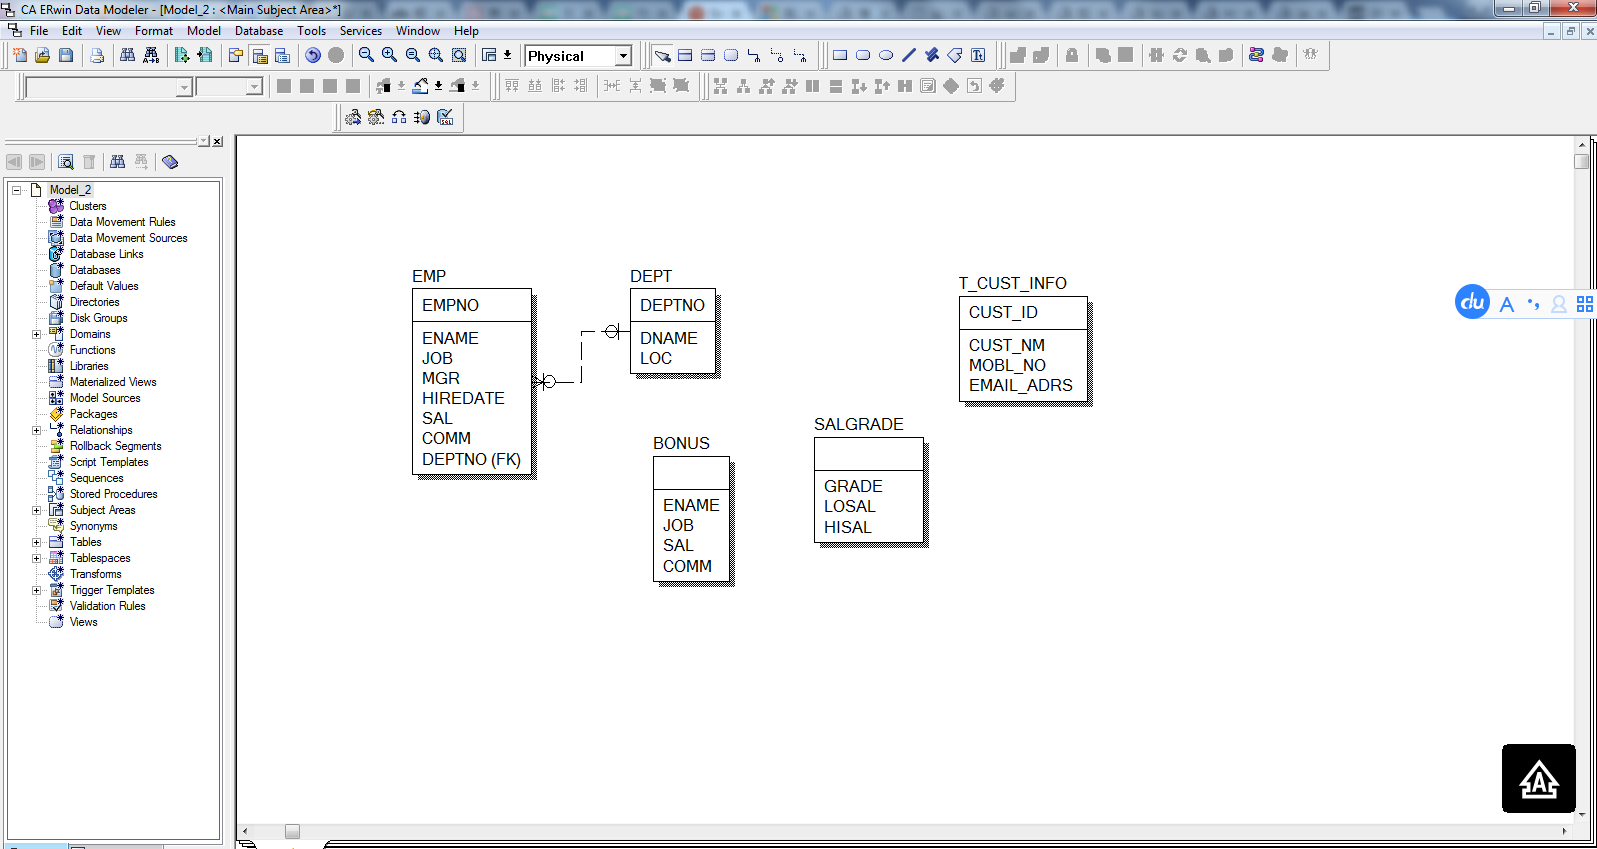Open the font name combo box
This screenshot has width=1597, height=849.
tap(108, 87)
